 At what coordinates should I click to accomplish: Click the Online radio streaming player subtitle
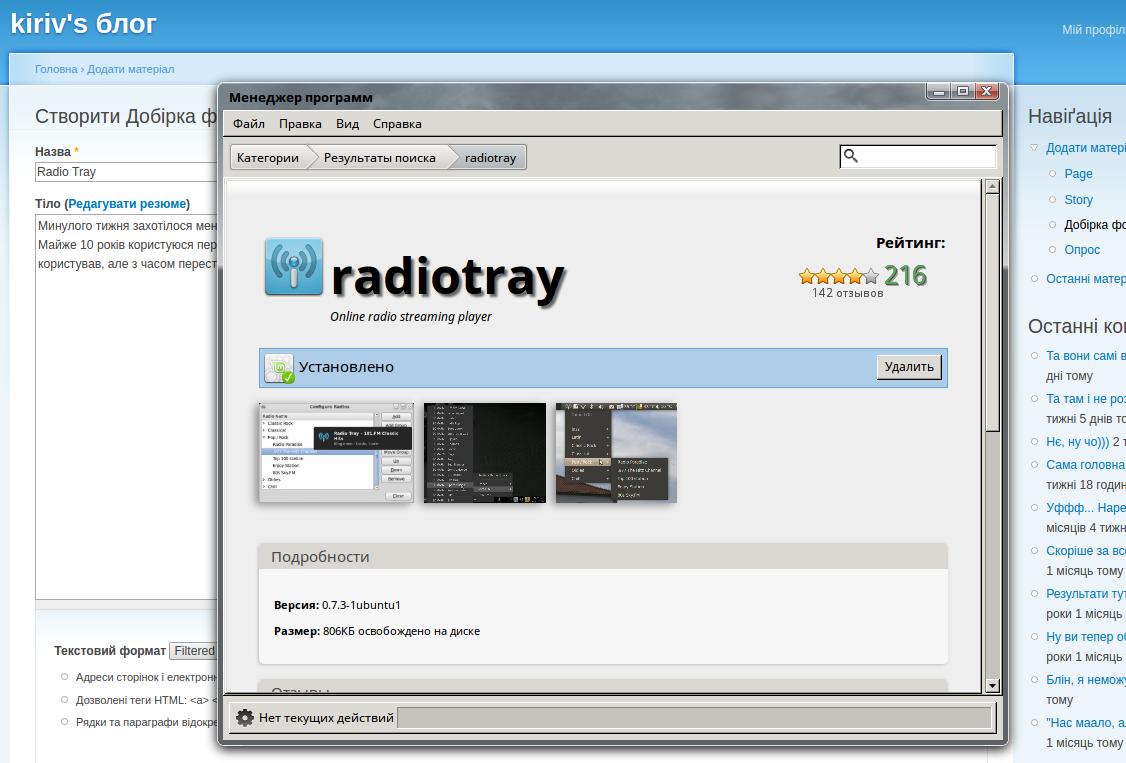coord(411,317)
